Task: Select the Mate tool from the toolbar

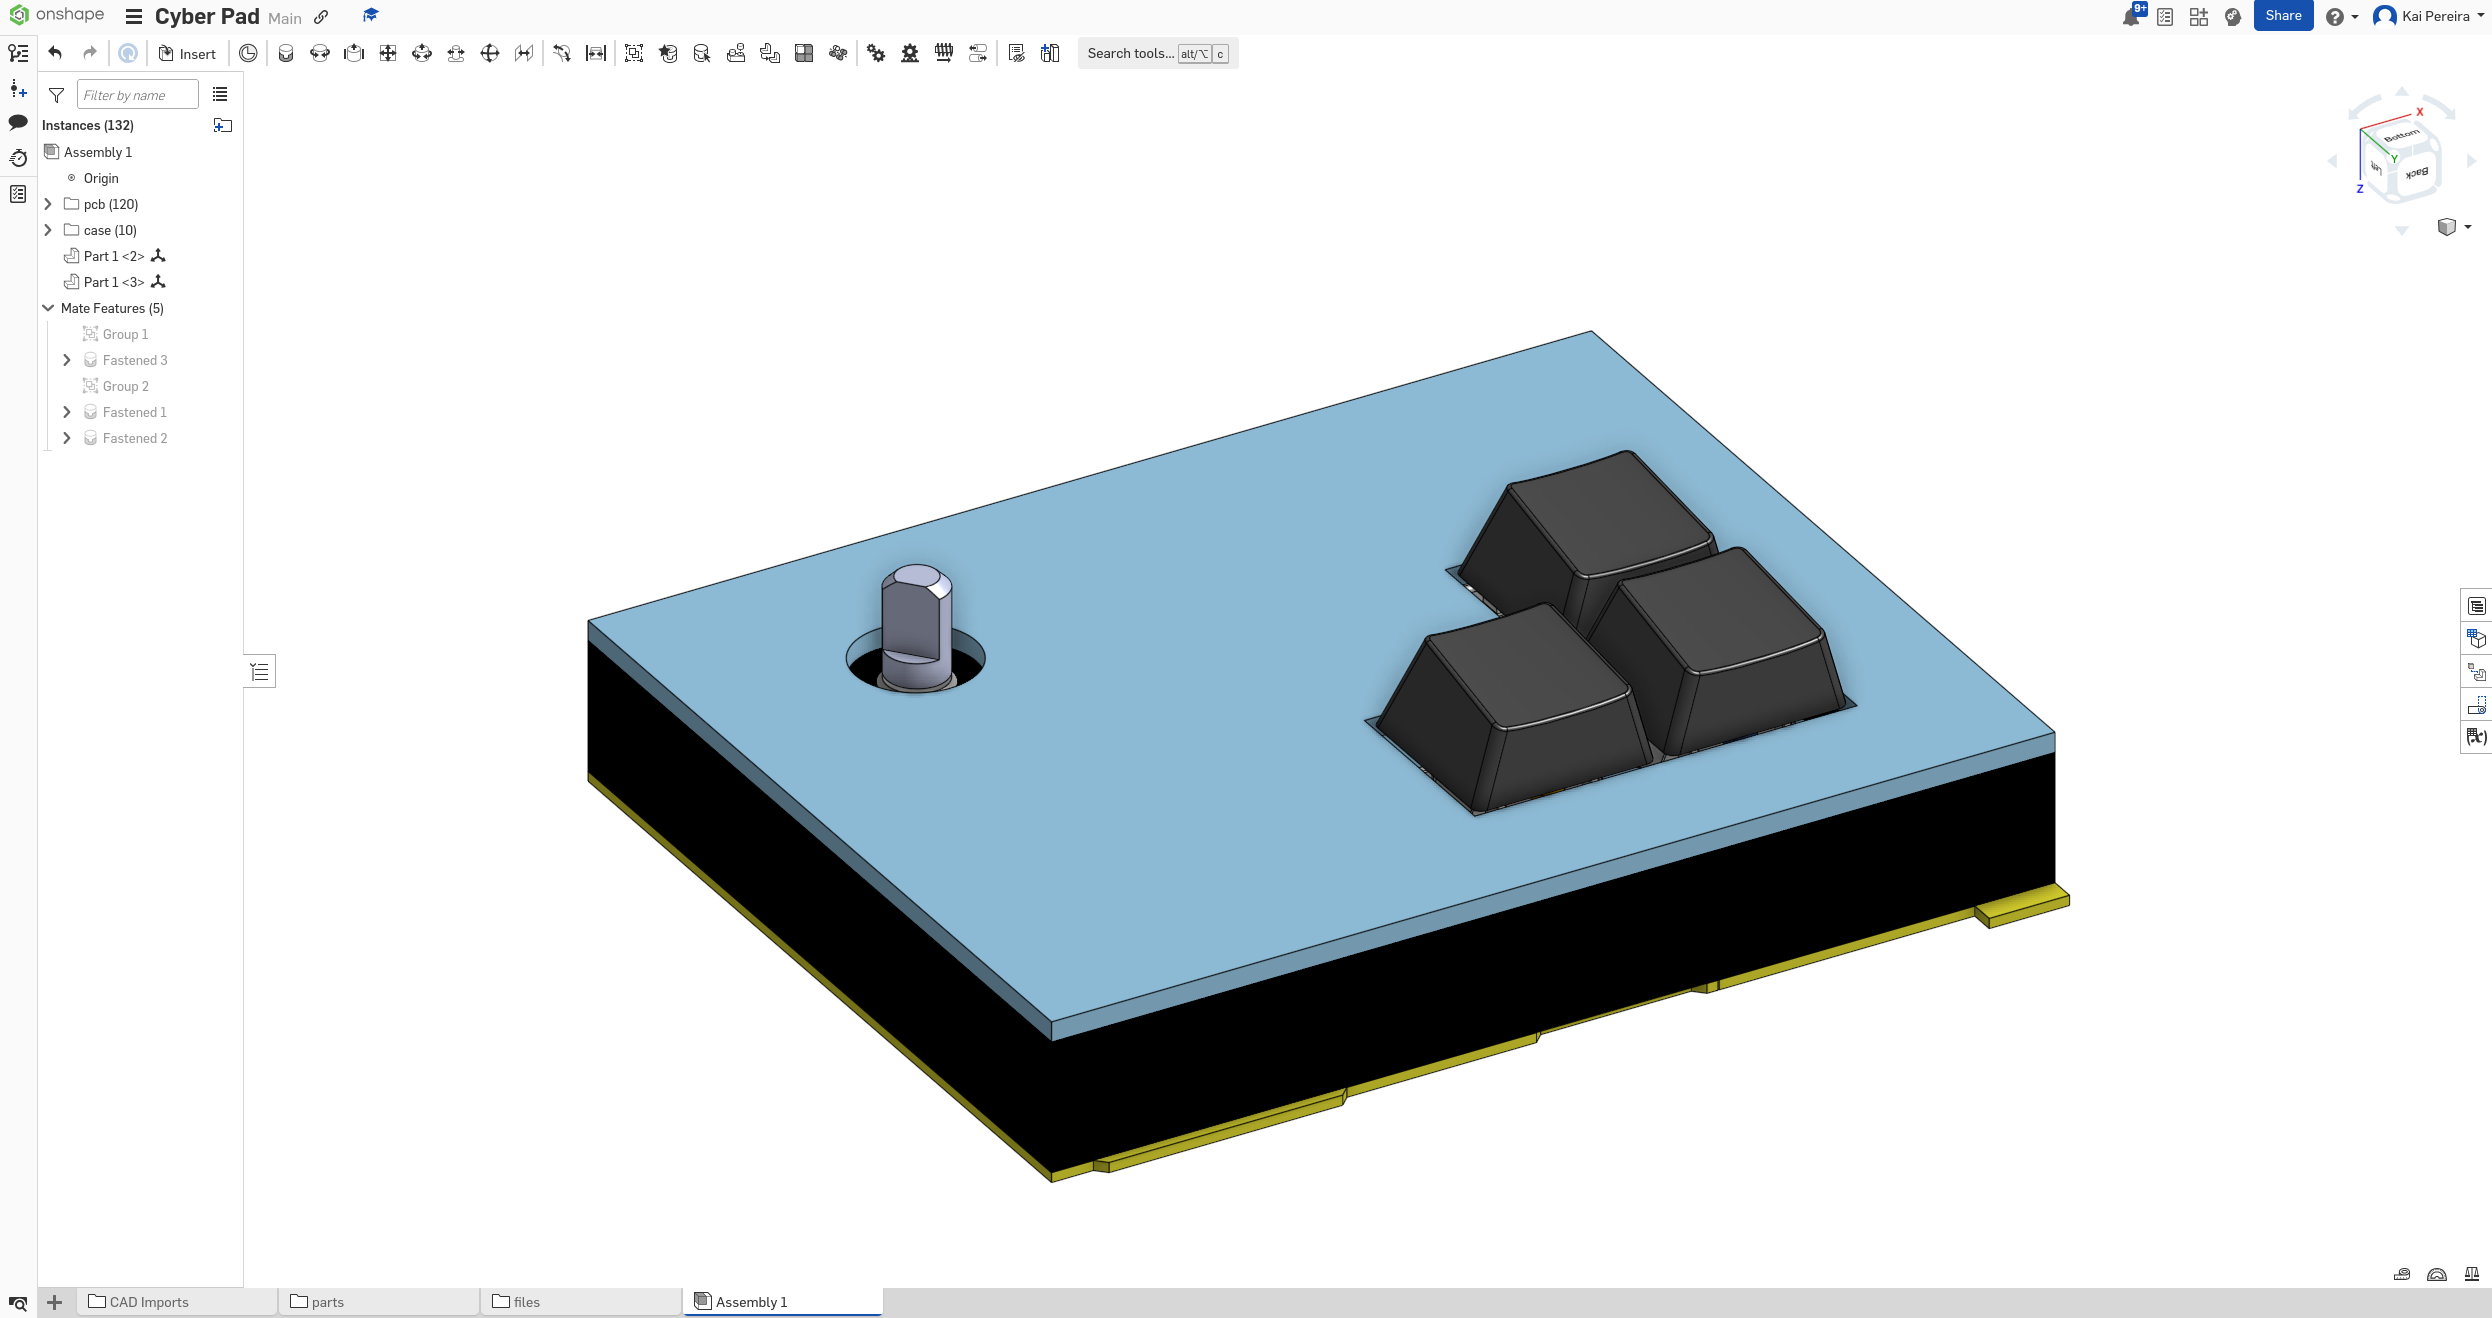Action: pyautogui.click(x=286, y=53)
